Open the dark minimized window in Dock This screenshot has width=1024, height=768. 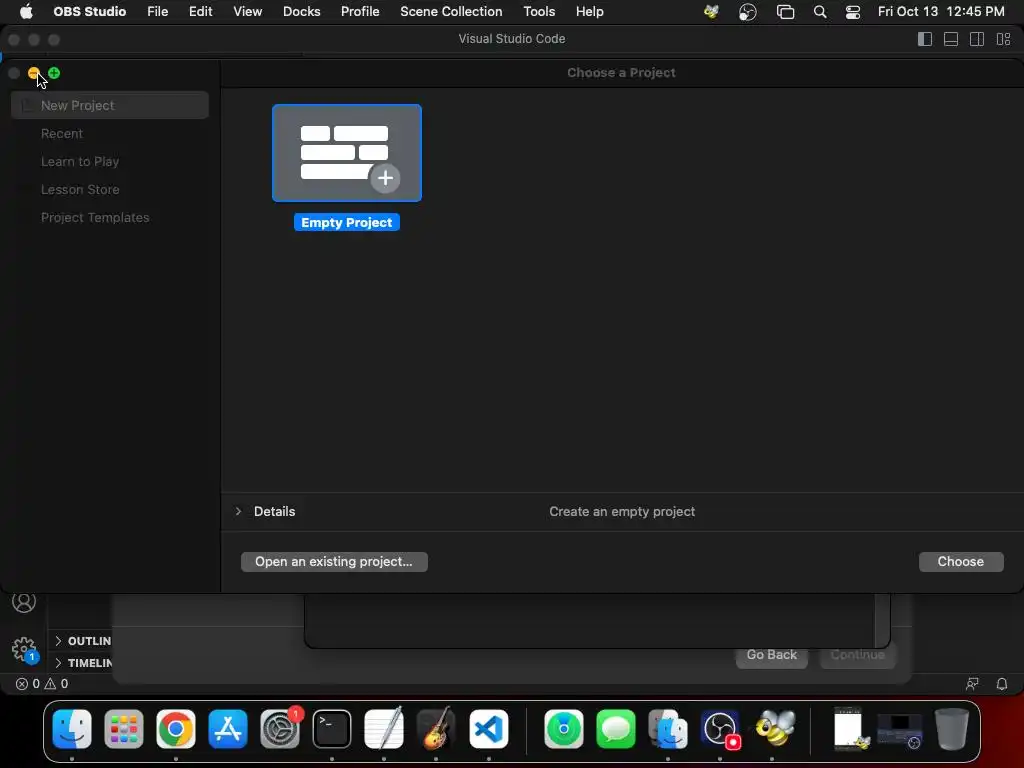[x=900, y=730]
